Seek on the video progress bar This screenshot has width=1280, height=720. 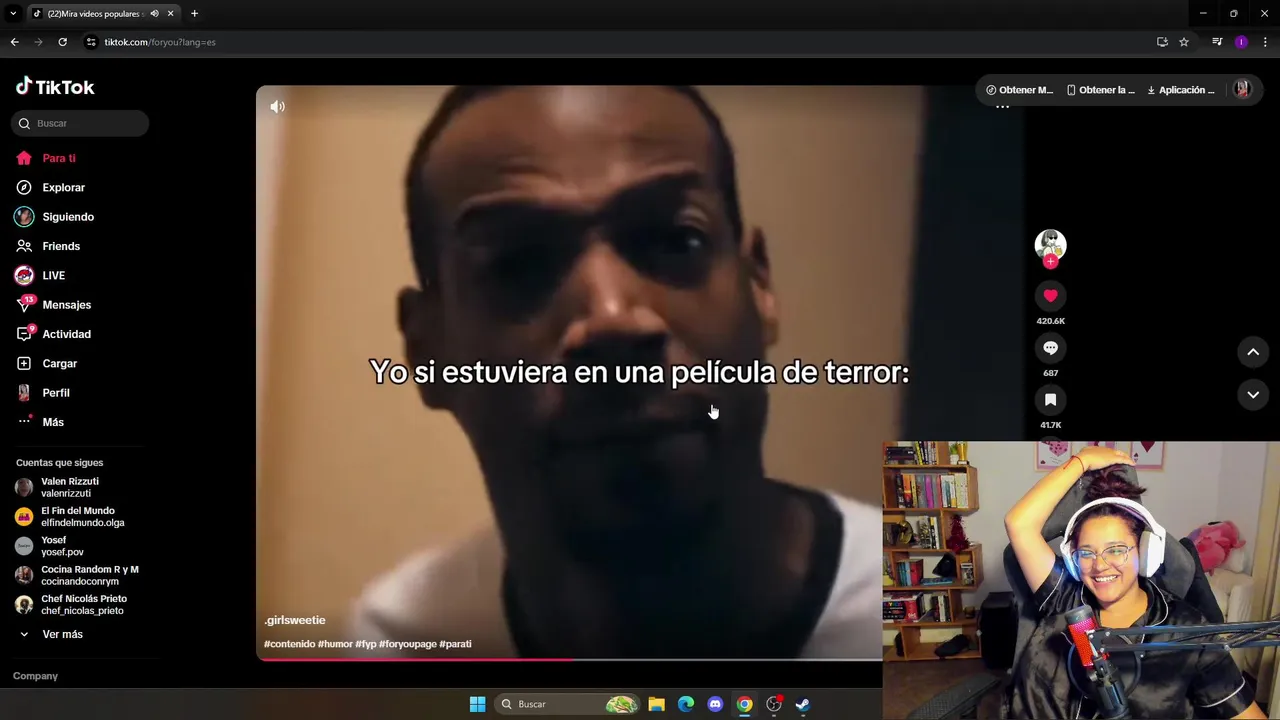pos(569,659)
